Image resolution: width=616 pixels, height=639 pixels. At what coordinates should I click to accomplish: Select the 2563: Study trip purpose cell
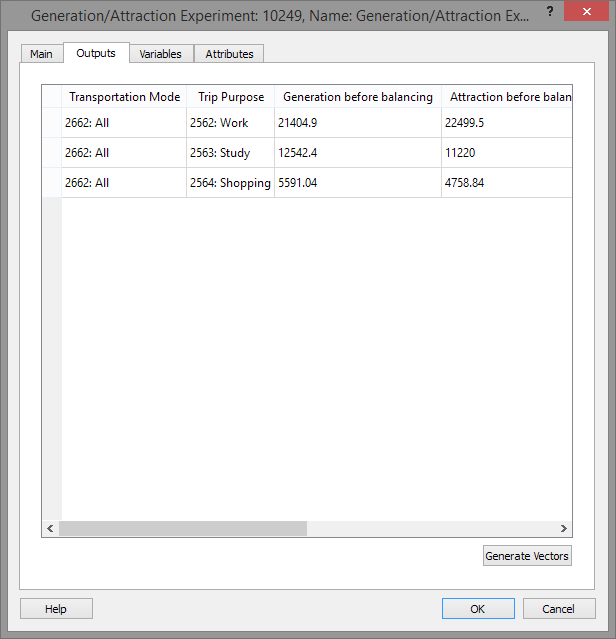[230, 153]
